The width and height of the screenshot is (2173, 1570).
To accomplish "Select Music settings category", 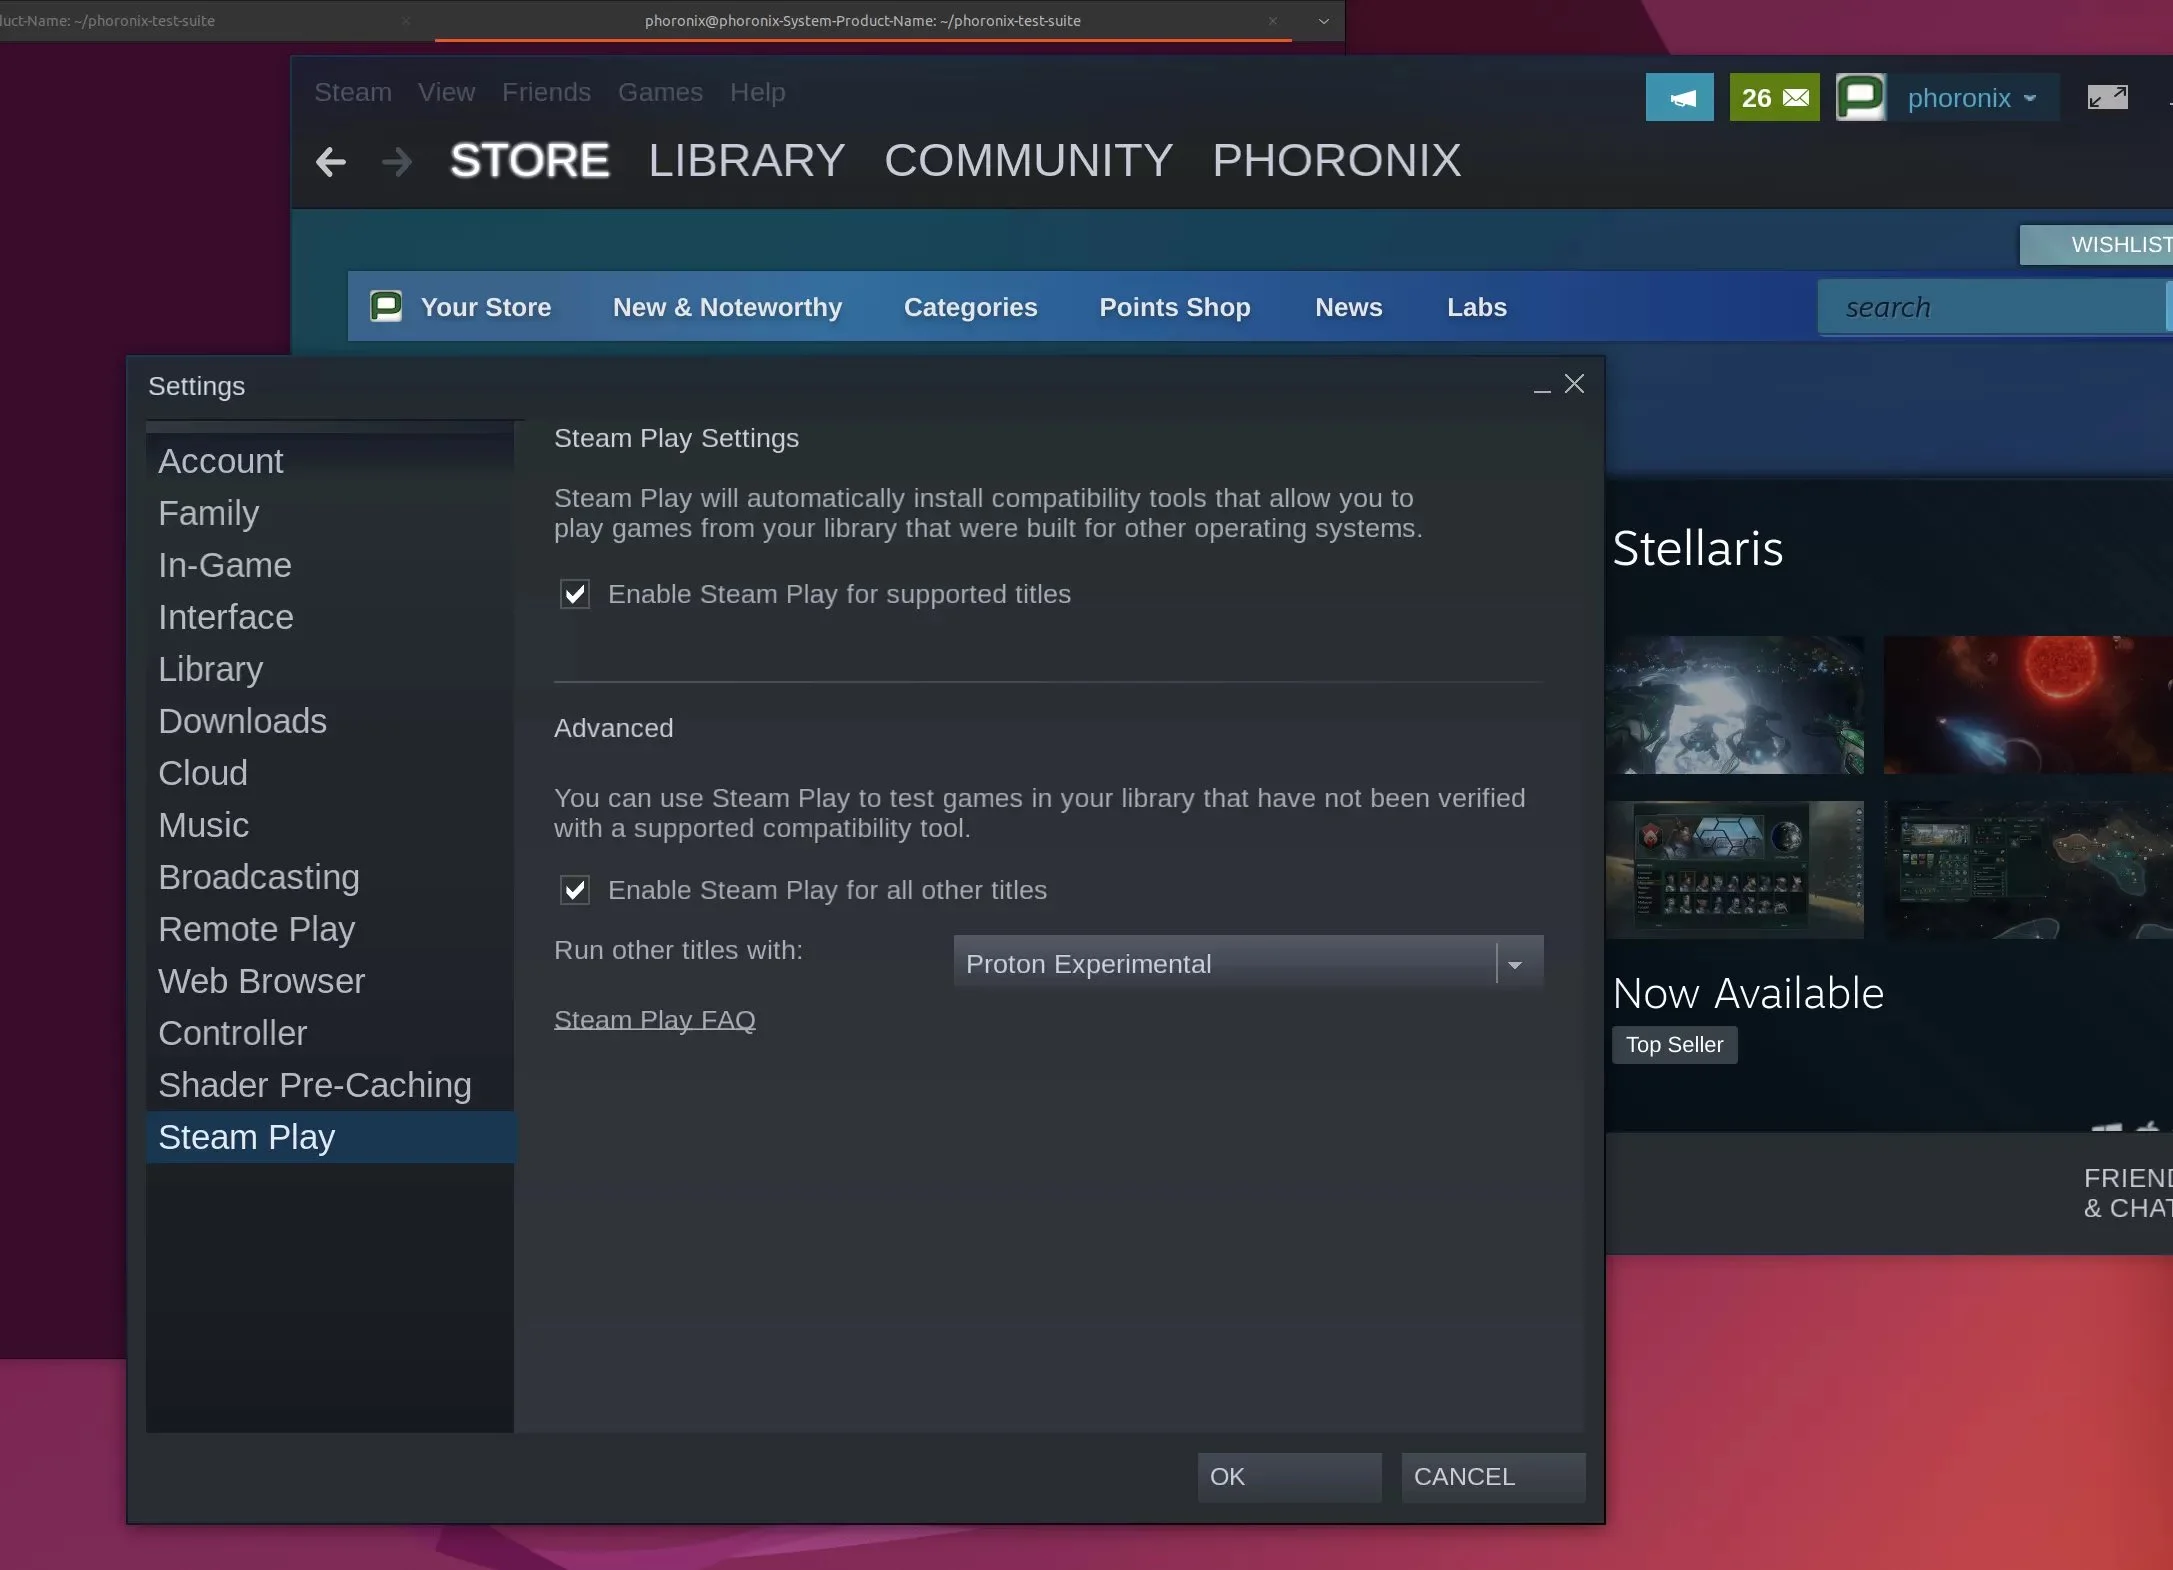I will pos(330,825).
